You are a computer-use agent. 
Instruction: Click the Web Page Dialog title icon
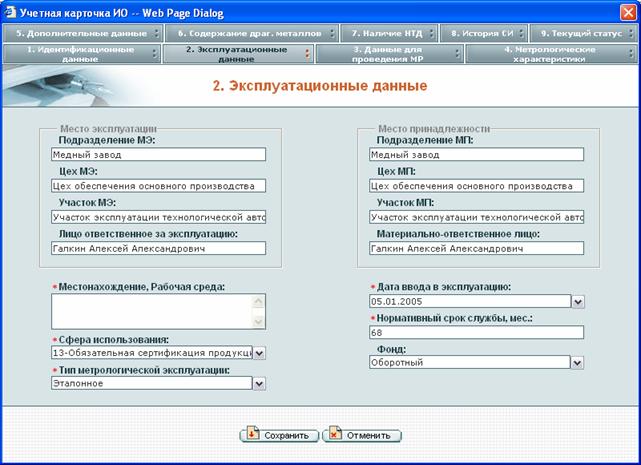[x=10, y=12]
